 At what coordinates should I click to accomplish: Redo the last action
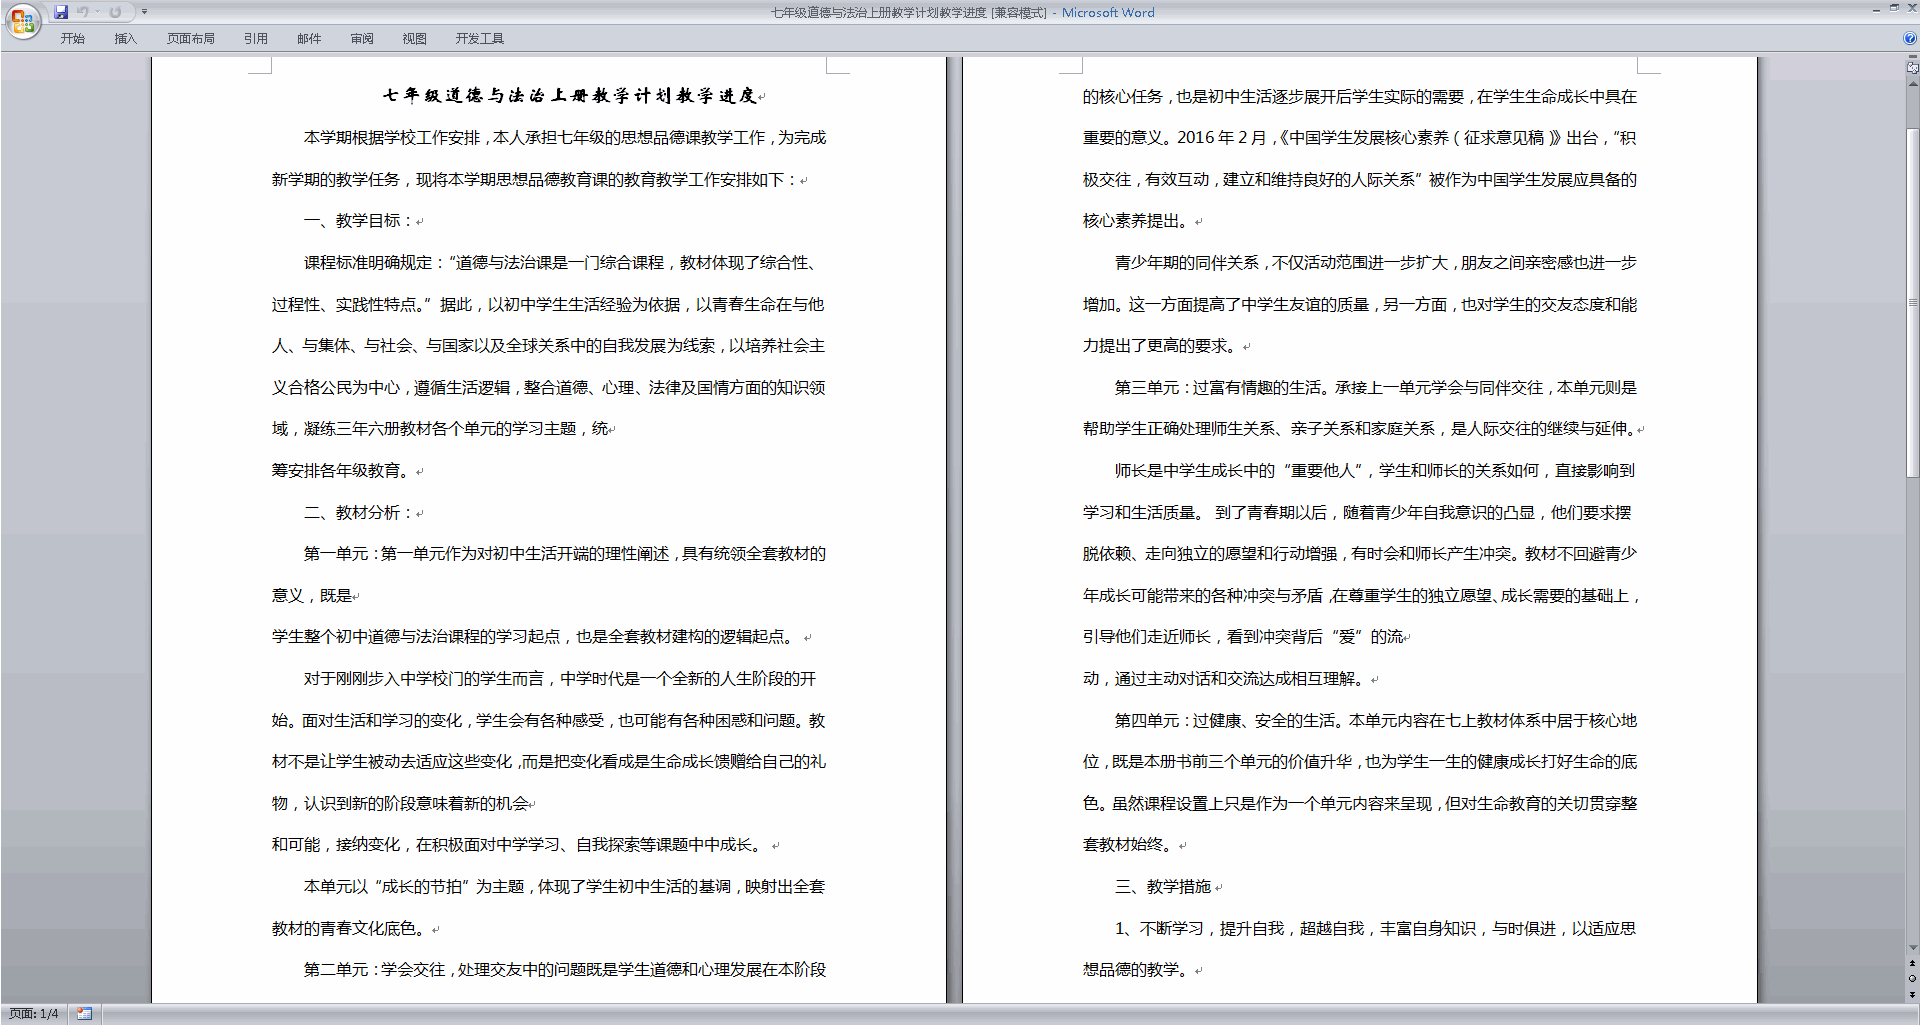coord(115,12)
